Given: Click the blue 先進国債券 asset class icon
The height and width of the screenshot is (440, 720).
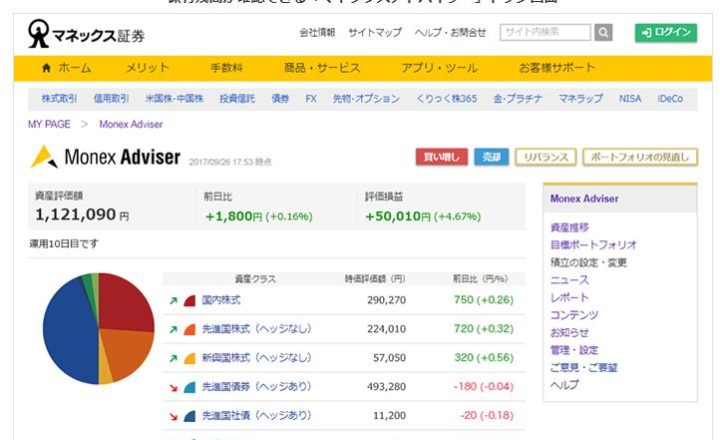Looking at the screenshot, I should pyautogui.click(x=189, y=387).
